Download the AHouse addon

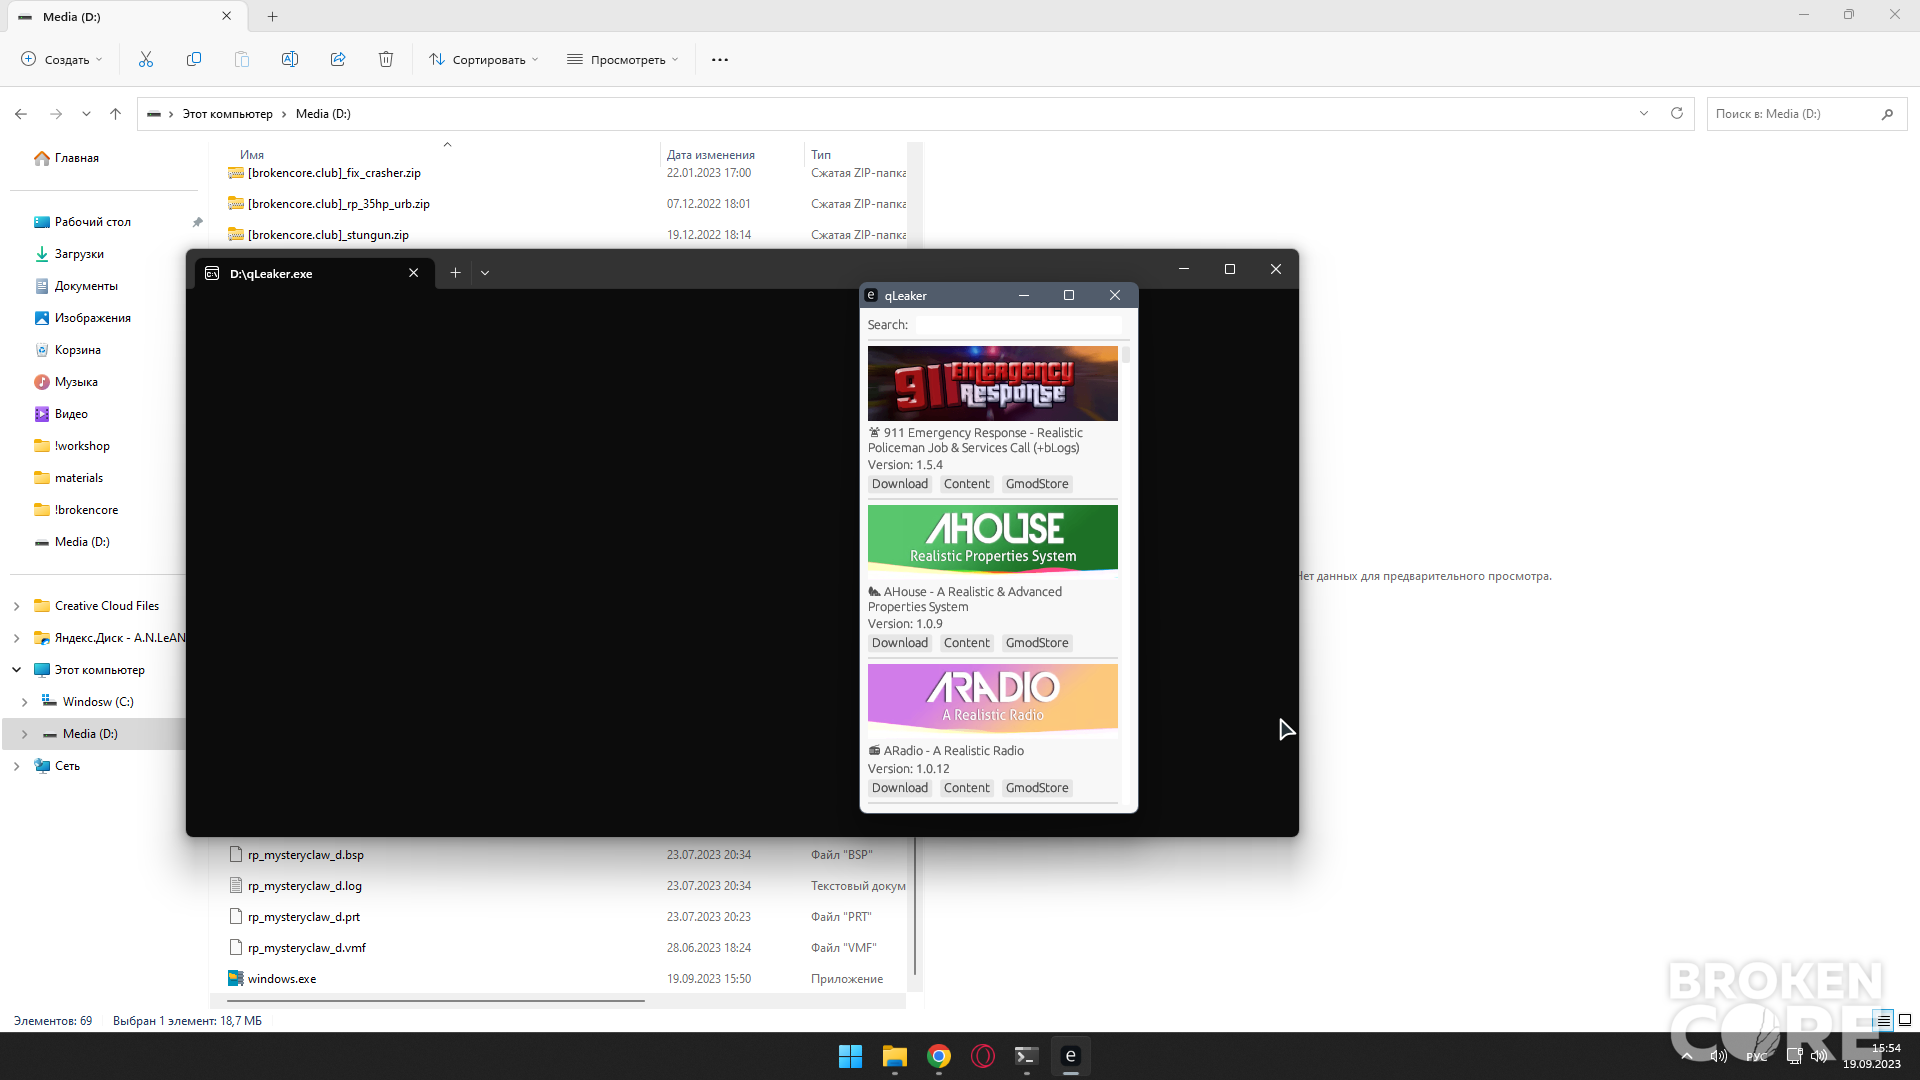tap(900, 643)
